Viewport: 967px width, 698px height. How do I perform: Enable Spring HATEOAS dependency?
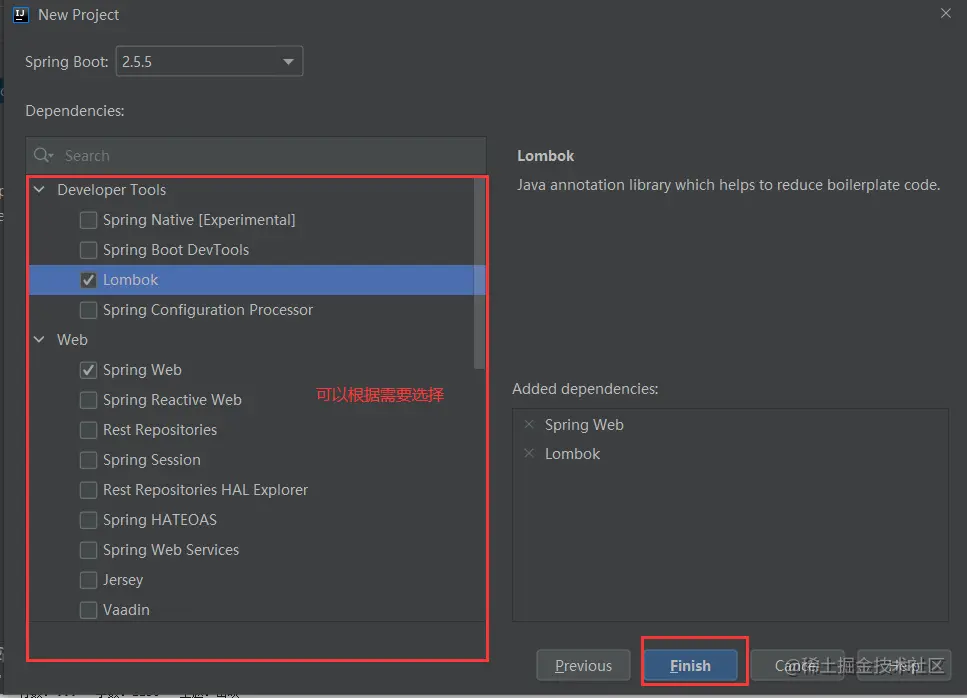pos(88,520)
